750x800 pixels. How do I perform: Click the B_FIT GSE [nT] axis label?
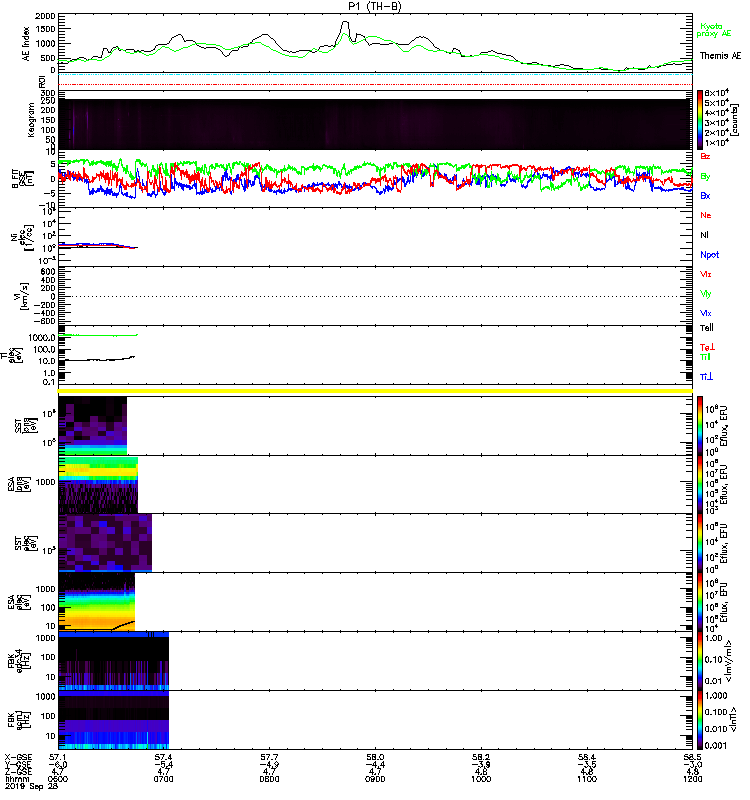[x=22, y=179]
